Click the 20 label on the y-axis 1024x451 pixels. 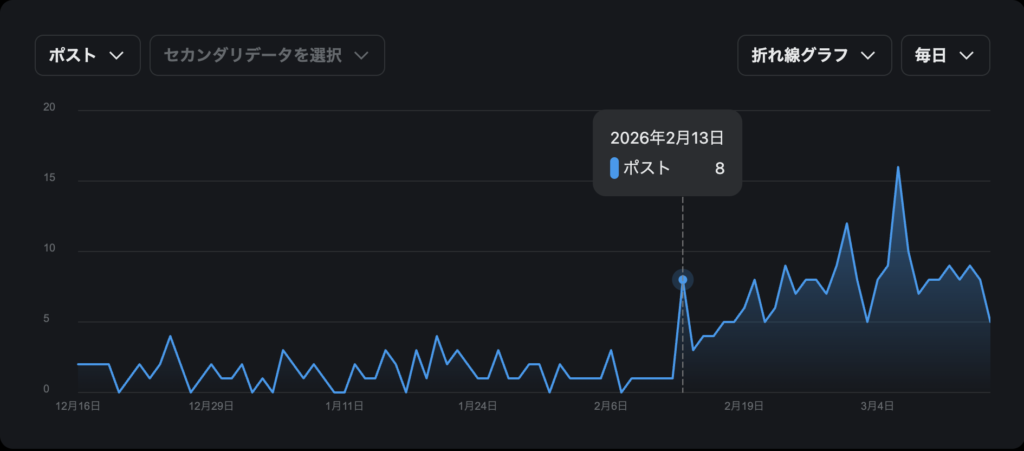pos(49,109)
